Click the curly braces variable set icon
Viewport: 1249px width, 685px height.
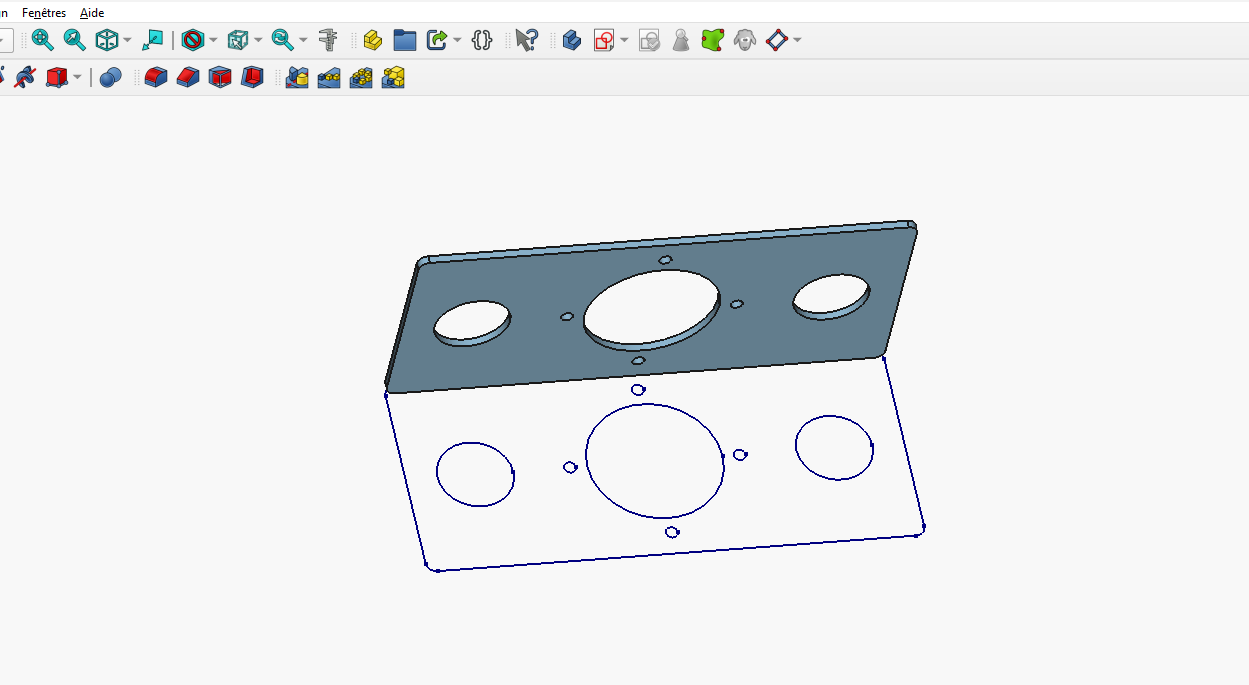[482, 40]
